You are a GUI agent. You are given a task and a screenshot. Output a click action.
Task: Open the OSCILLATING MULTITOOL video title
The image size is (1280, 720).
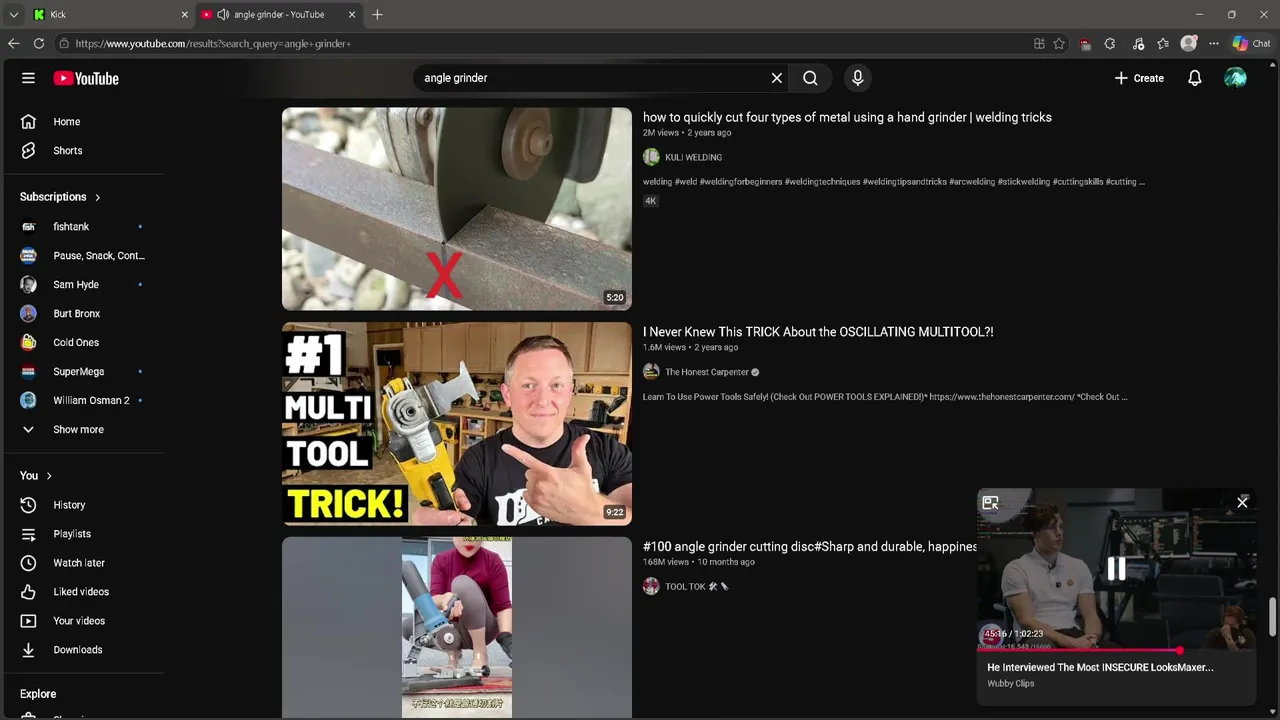[818, 332]
